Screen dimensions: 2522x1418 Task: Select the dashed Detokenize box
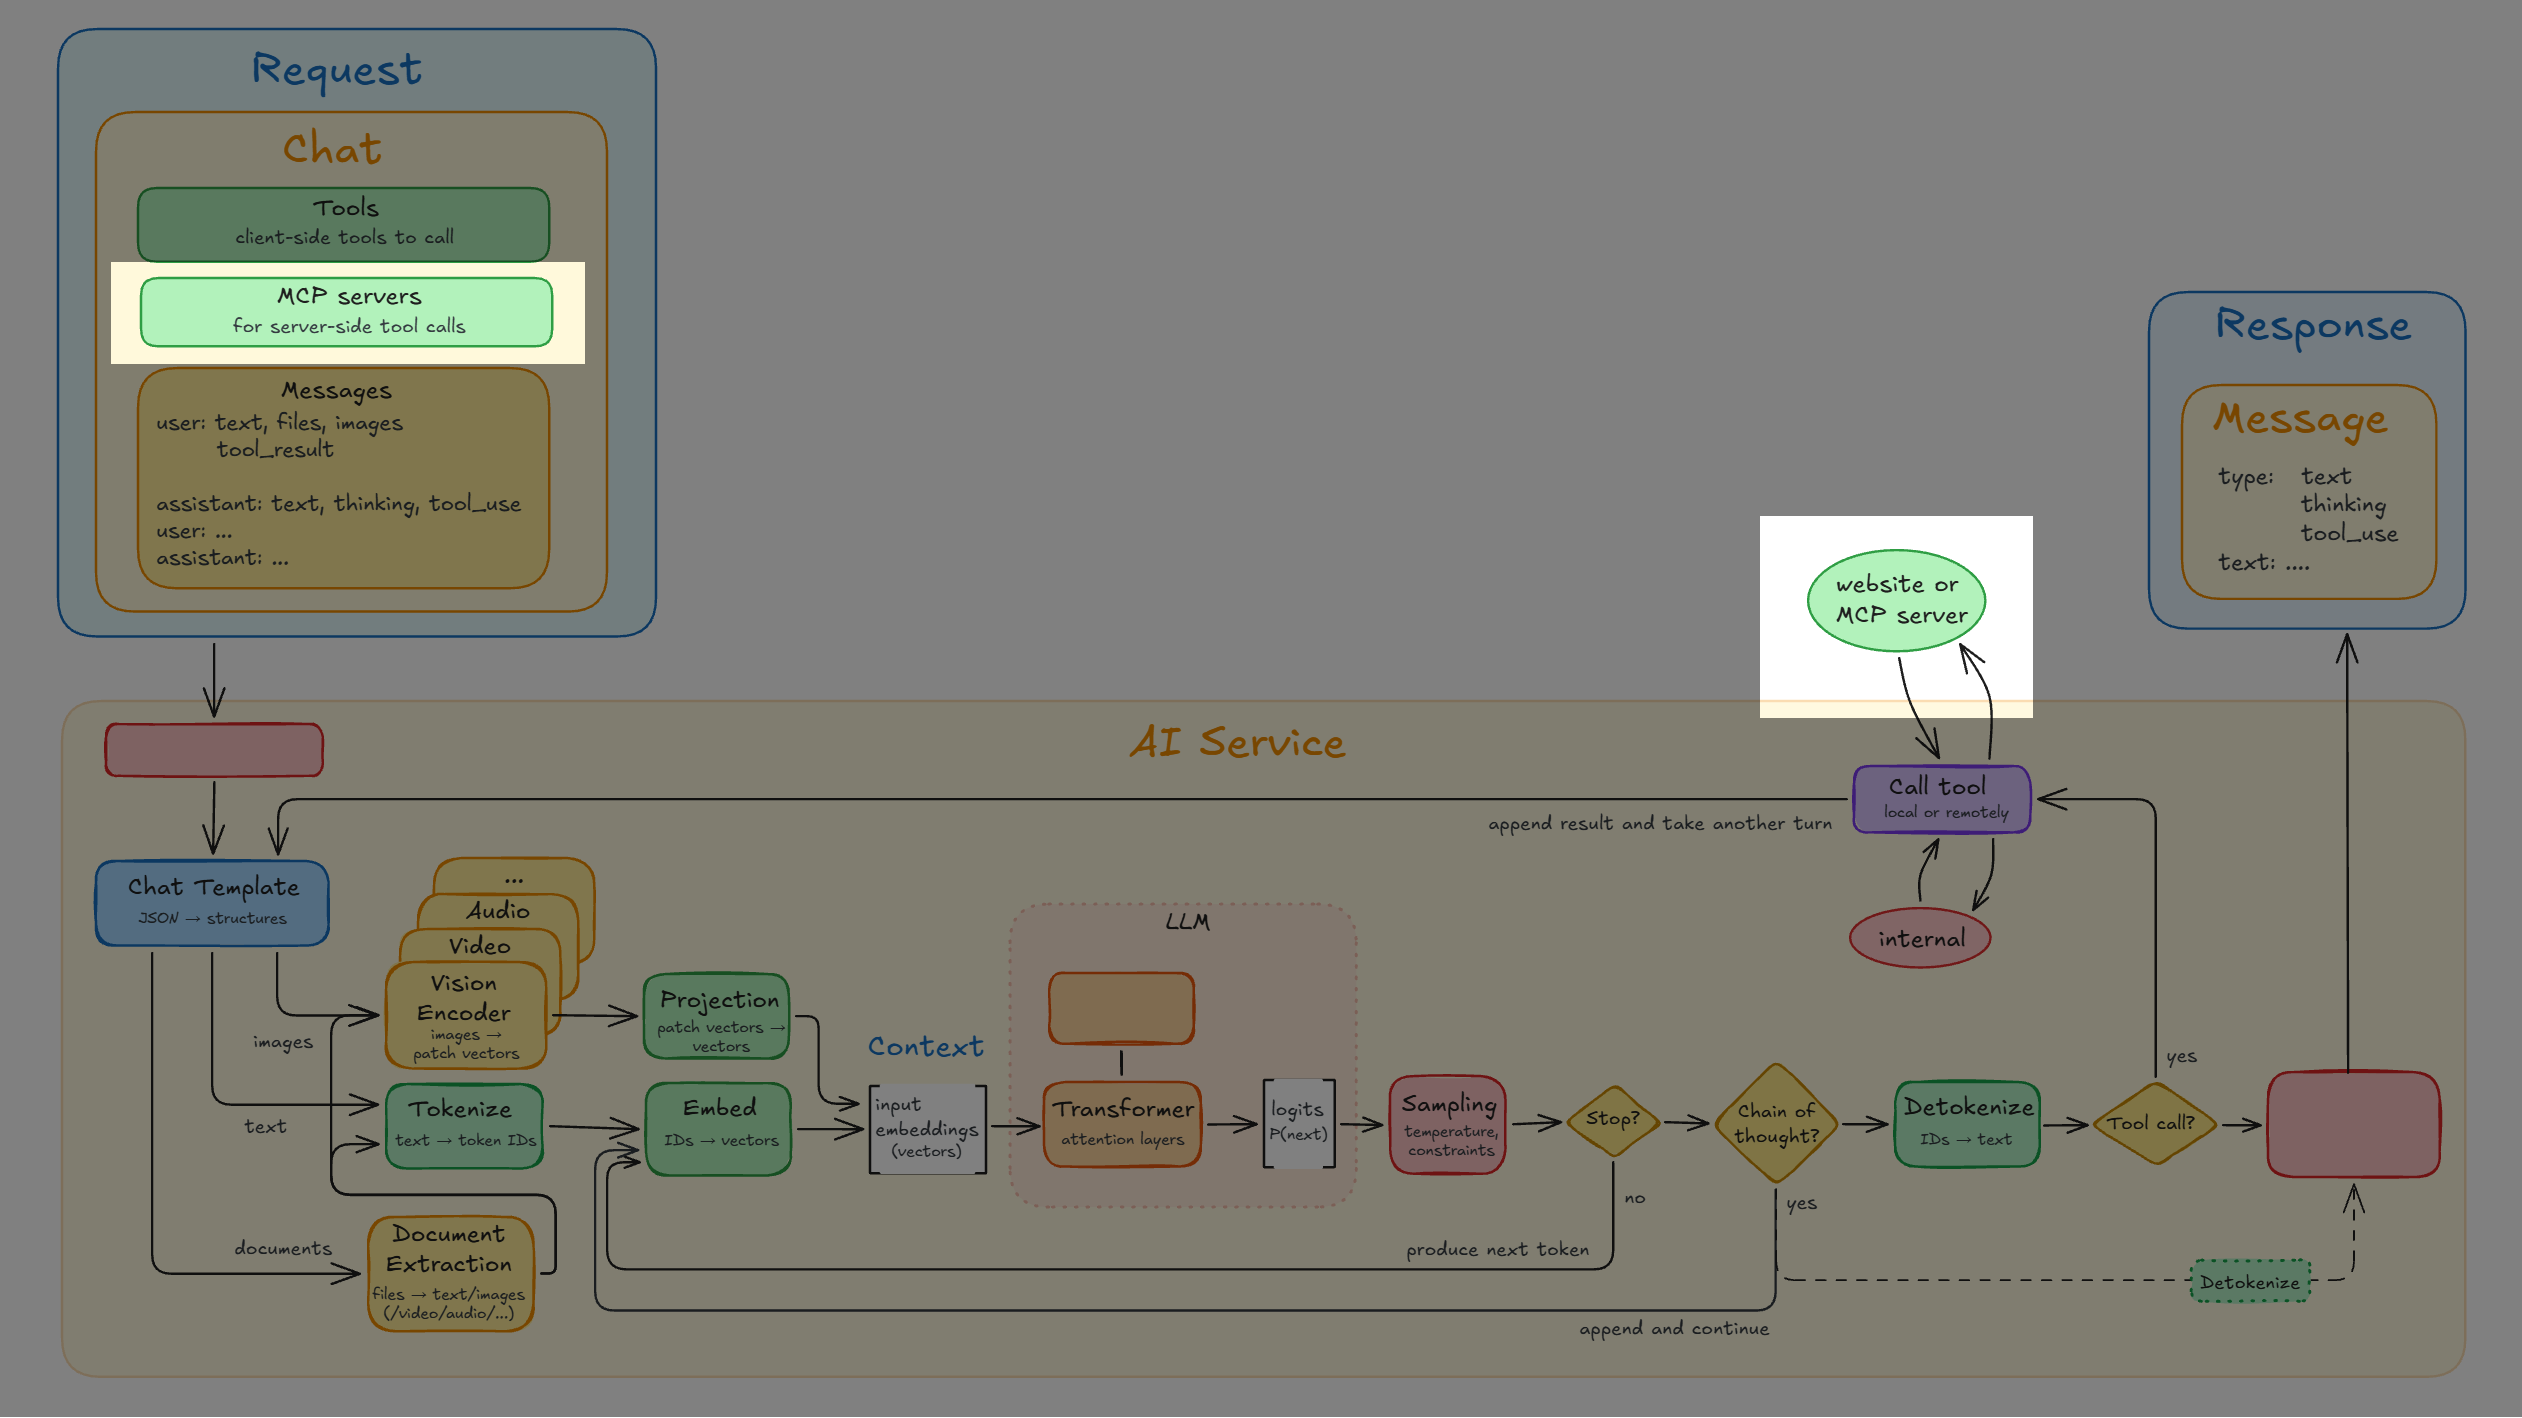pyautogui.click(x=2250, y=1281)
